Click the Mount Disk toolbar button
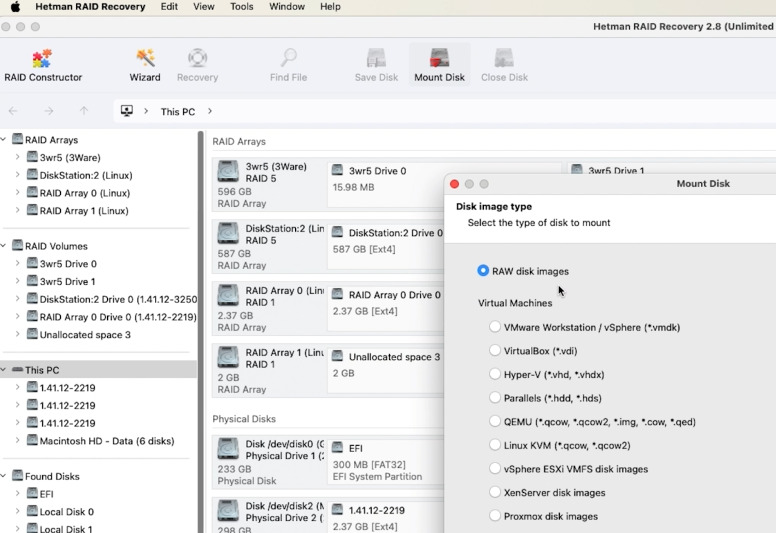Screen dimensions: 776x533 point(439,65)
